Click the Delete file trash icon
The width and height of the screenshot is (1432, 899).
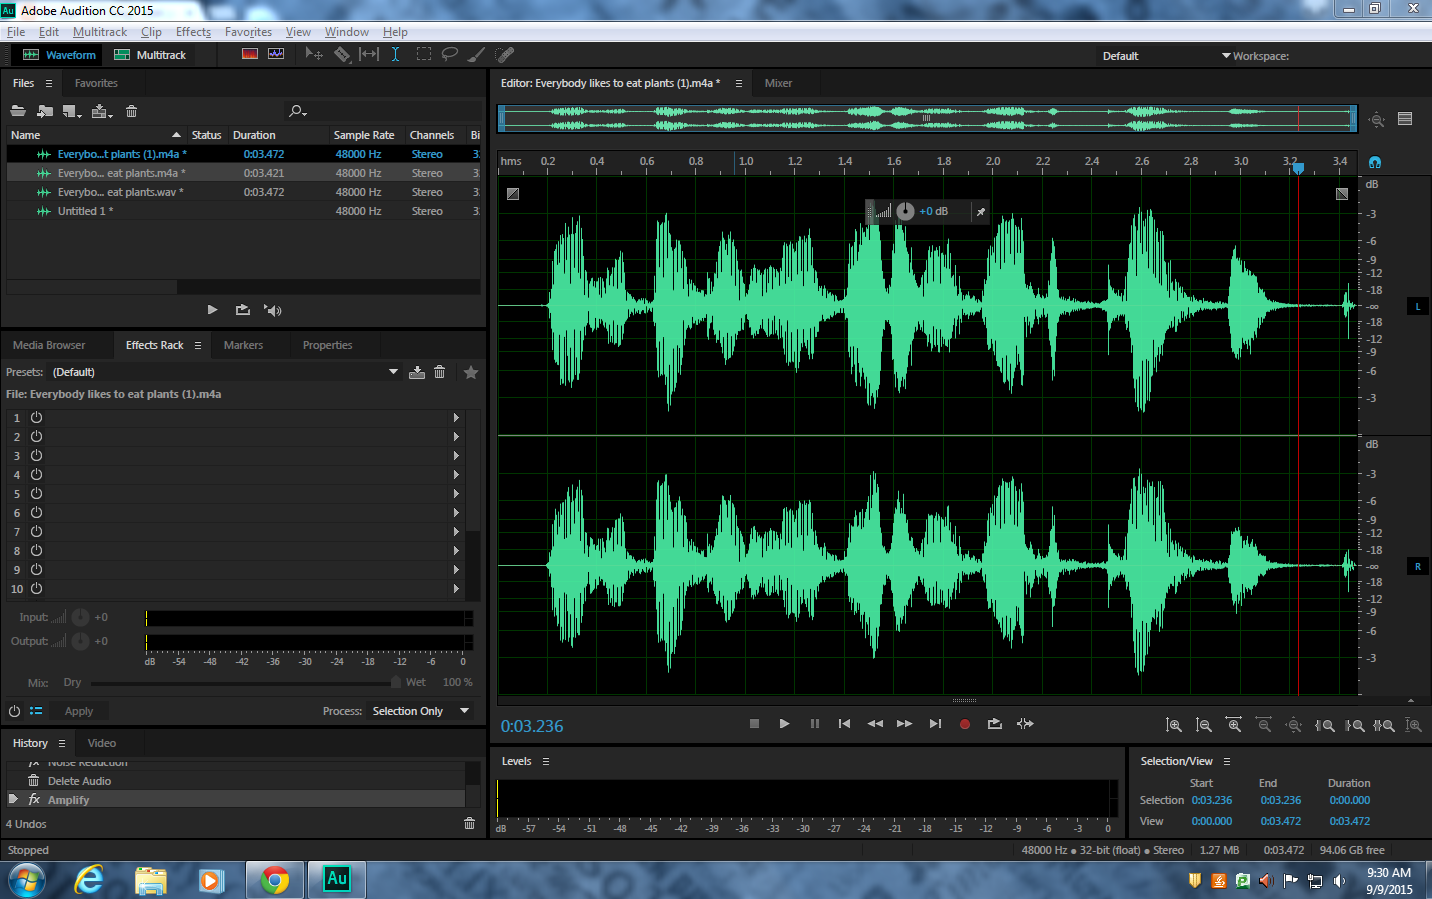(131, 111)
